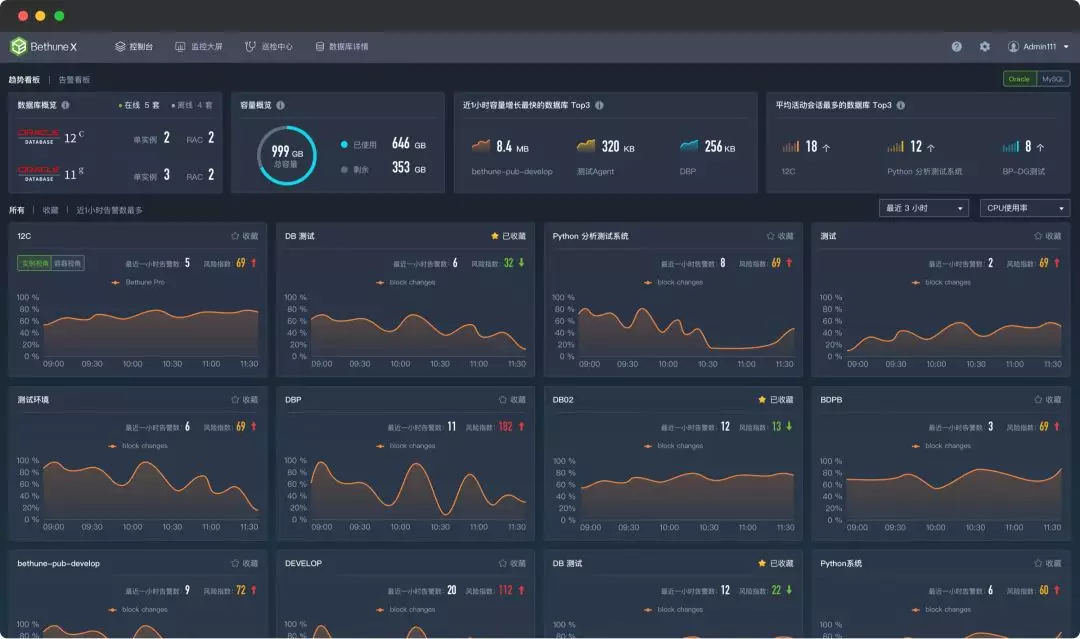Favorite the 12C card with star 收藏
This screenshot has height=639, width=1080.
tap(245, 236)
